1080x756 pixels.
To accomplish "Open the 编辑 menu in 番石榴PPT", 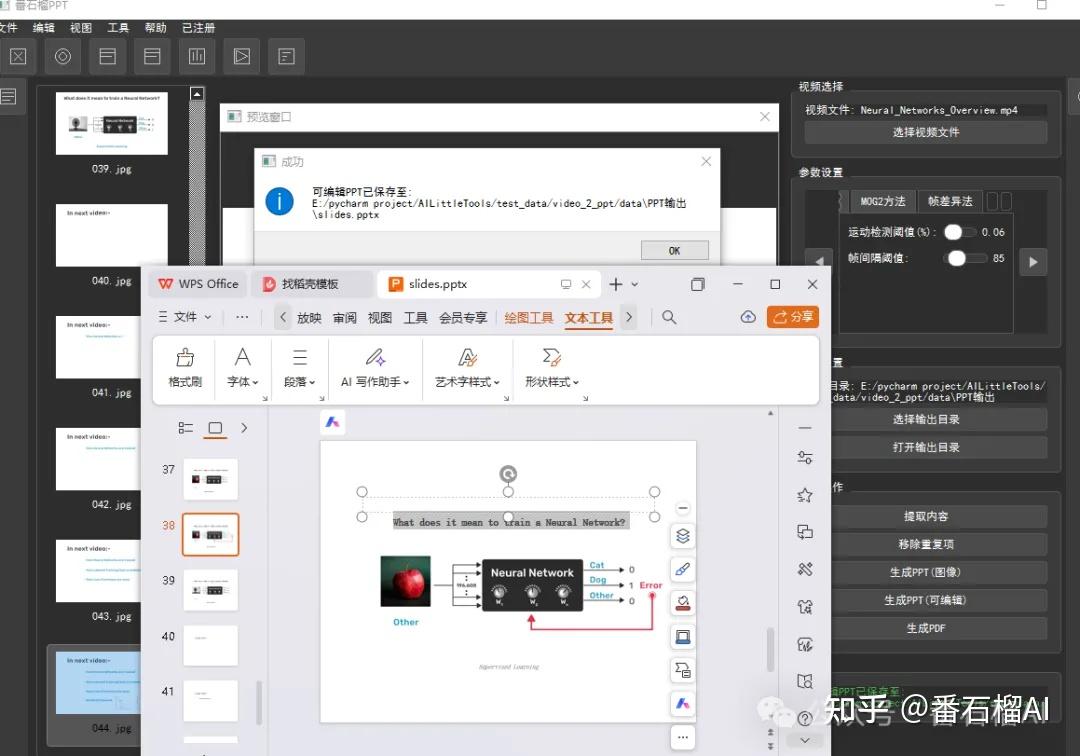I will point(43,28).
